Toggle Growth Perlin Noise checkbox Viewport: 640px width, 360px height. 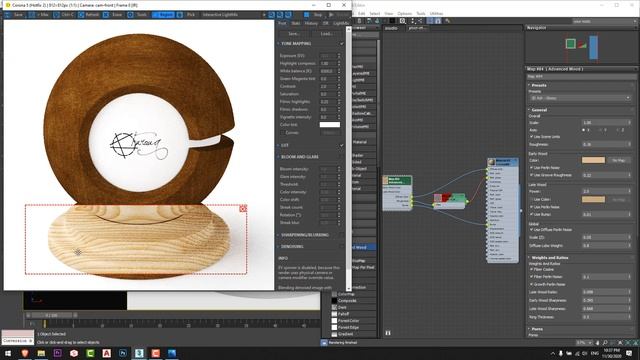coord(531,284)
